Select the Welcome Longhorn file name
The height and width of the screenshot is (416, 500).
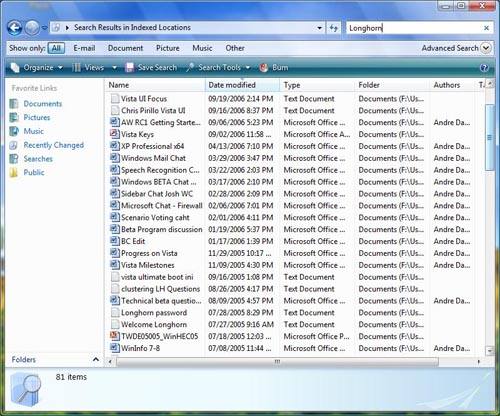coord(154,324)
